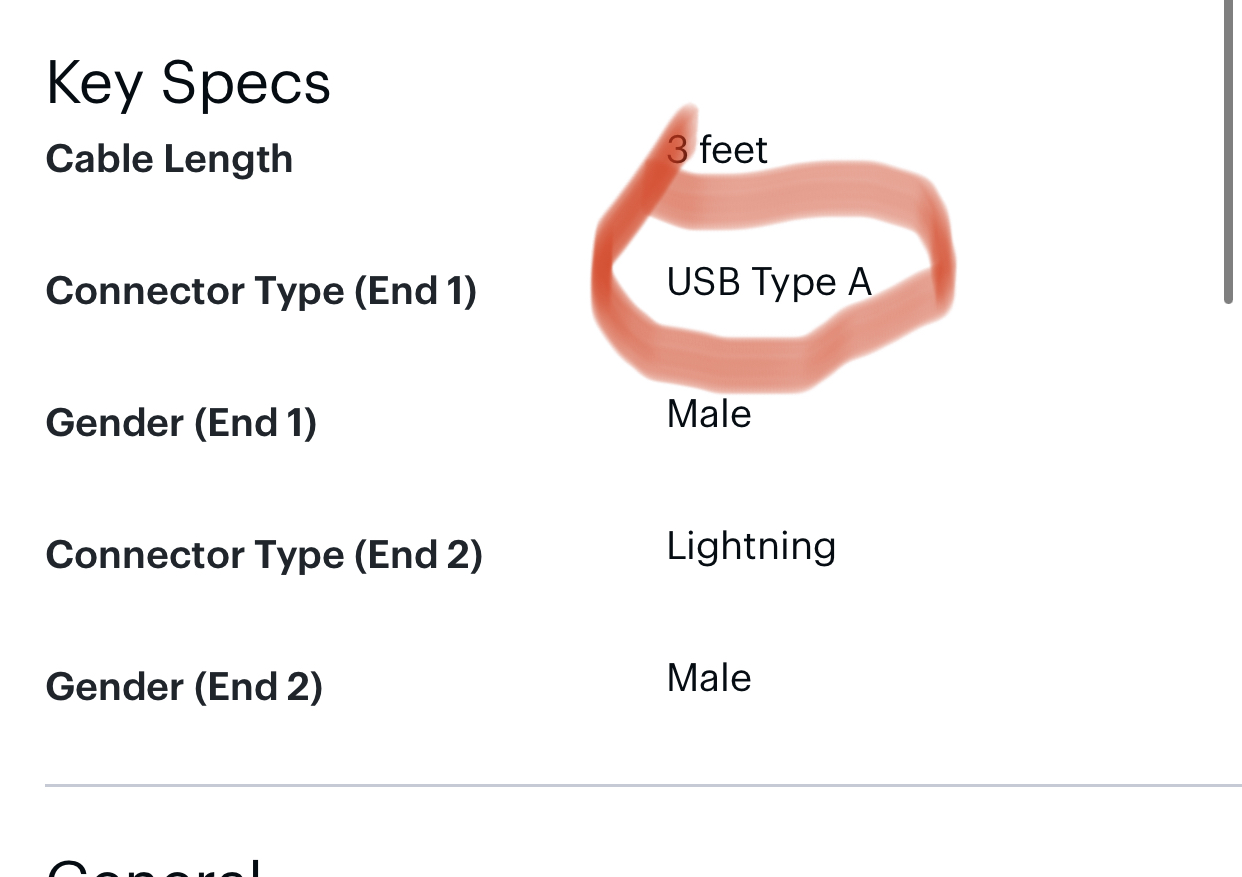The width and height of the screenshot is (1242, 877).
Task: Select the Cable Length label
Action: click(x=169, y=159)
